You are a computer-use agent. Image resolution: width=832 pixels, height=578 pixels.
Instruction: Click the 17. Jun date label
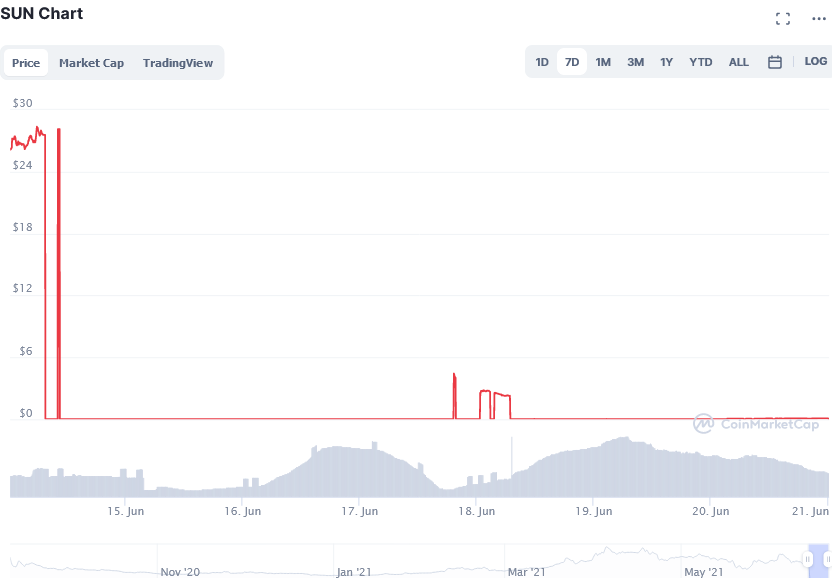click(360, 511)
